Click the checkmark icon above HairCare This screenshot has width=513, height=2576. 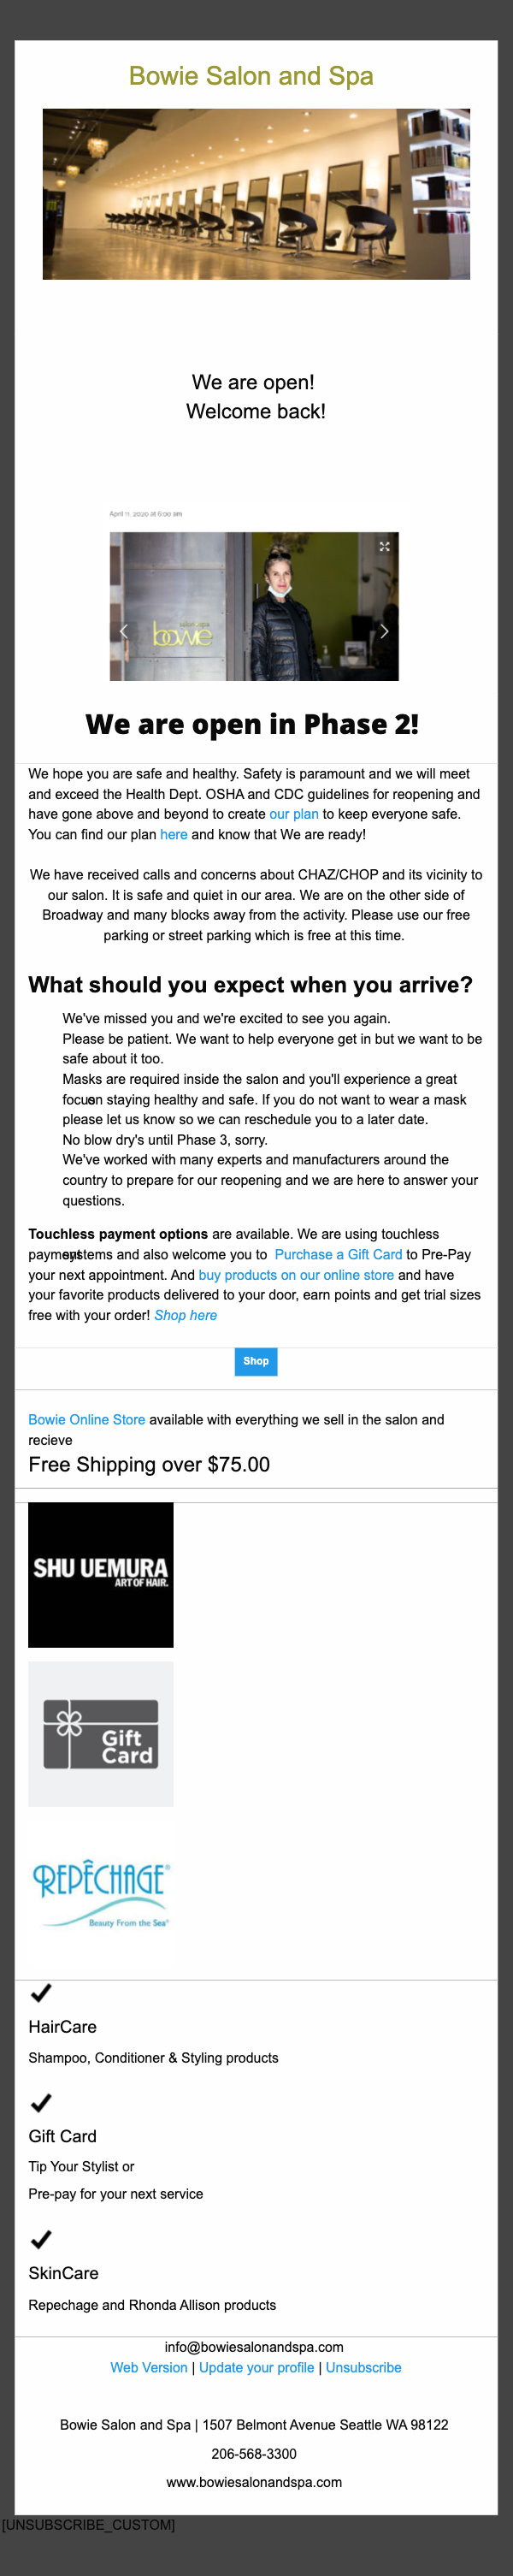pos(41,1993)
